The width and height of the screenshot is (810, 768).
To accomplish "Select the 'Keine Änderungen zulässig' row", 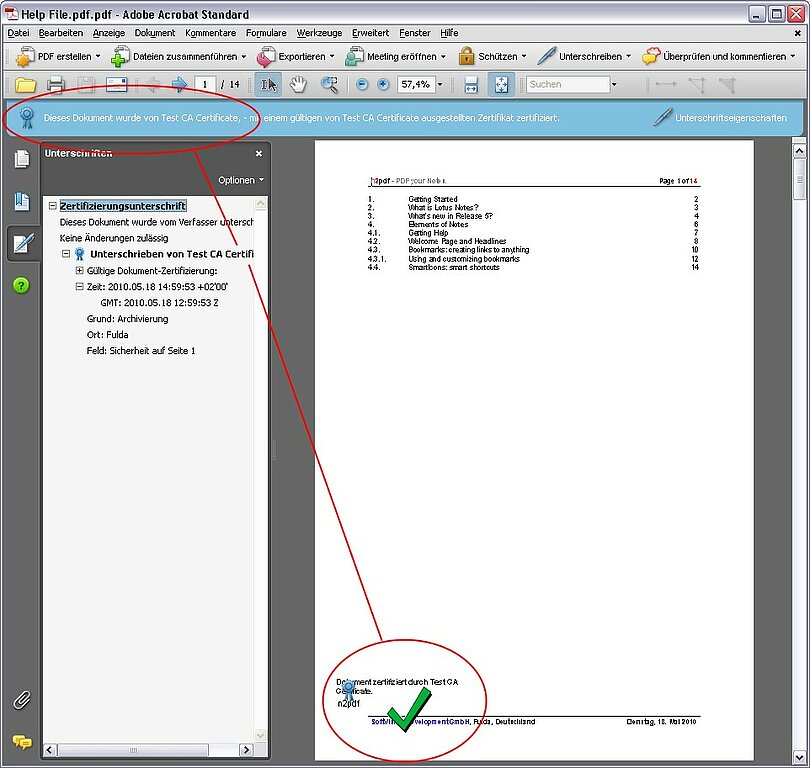I will coord(114,238).
